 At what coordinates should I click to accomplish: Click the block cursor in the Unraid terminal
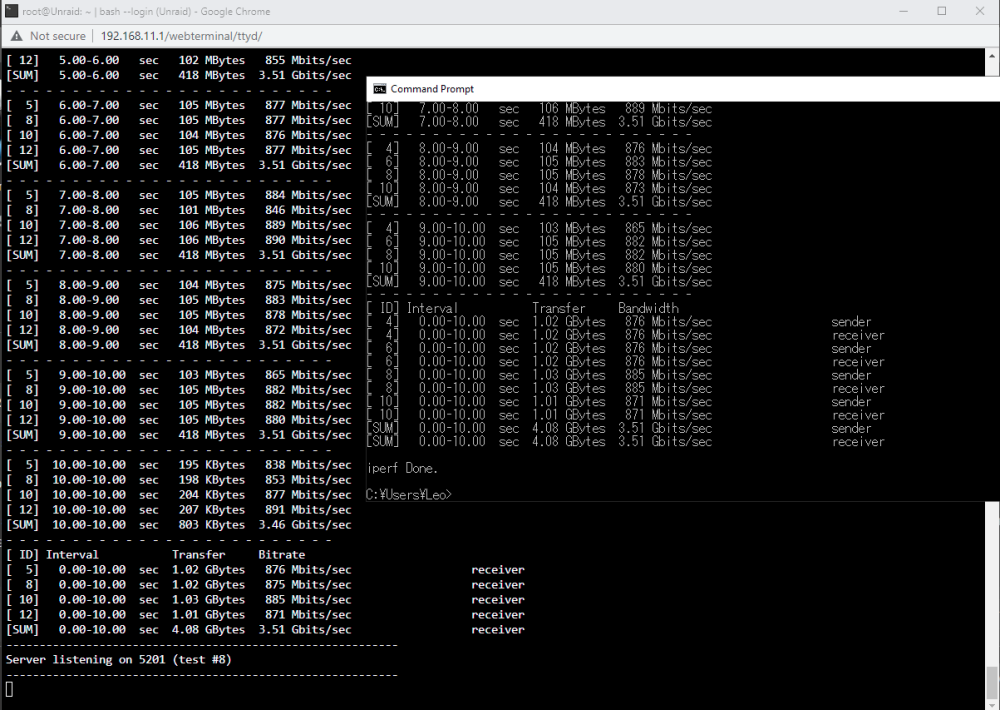click(x=9, y=689)
